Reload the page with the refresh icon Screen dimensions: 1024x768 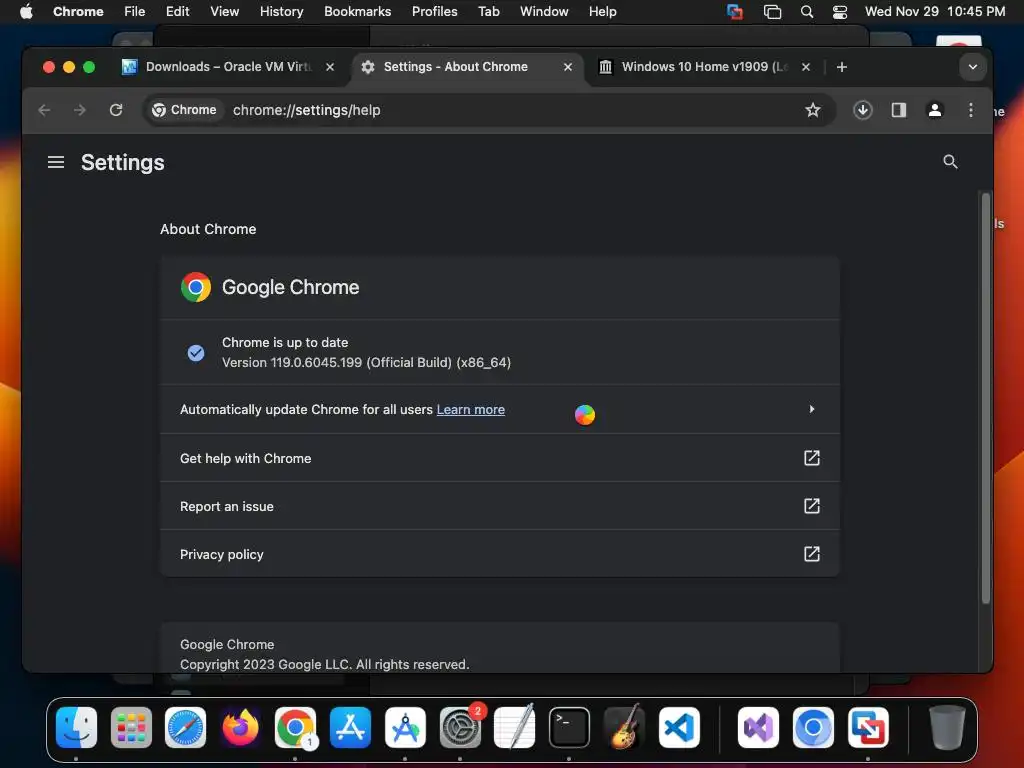(x=116, y=110)
